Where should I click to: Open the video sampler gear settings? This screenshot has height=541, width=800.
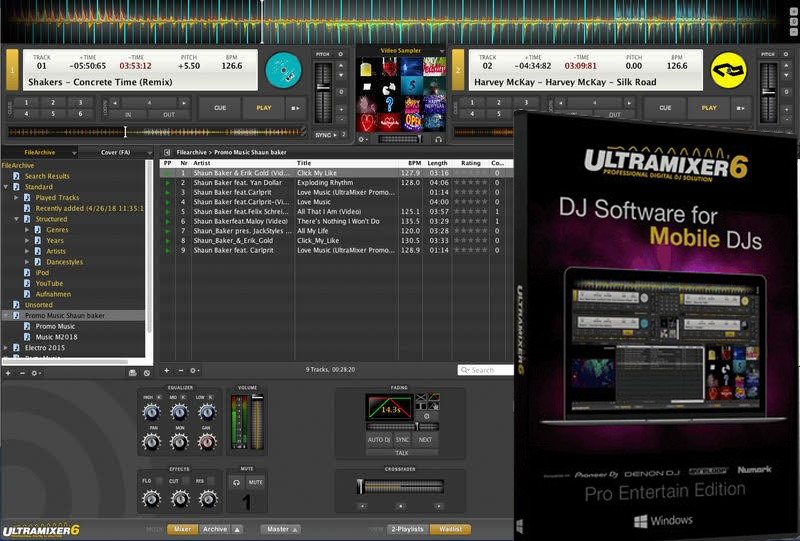click(x=362, y=139)
